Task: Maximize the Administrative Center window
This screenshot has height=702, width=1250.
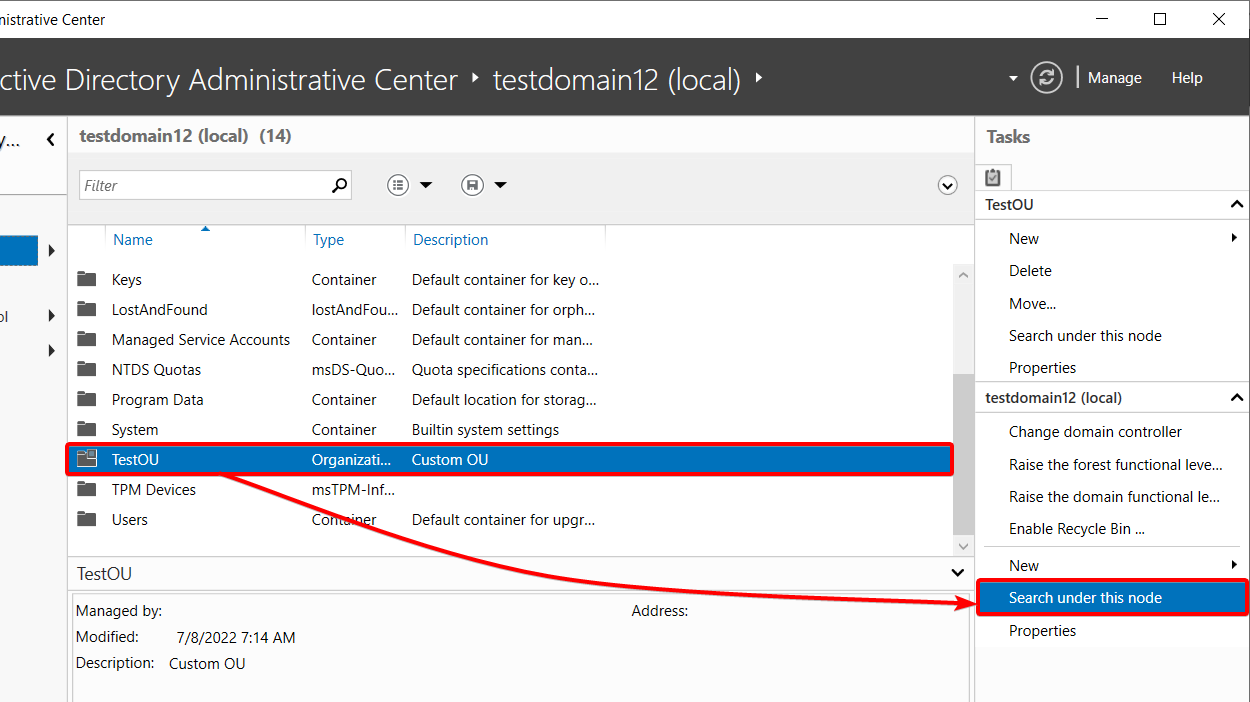Action: [1160, 19]
